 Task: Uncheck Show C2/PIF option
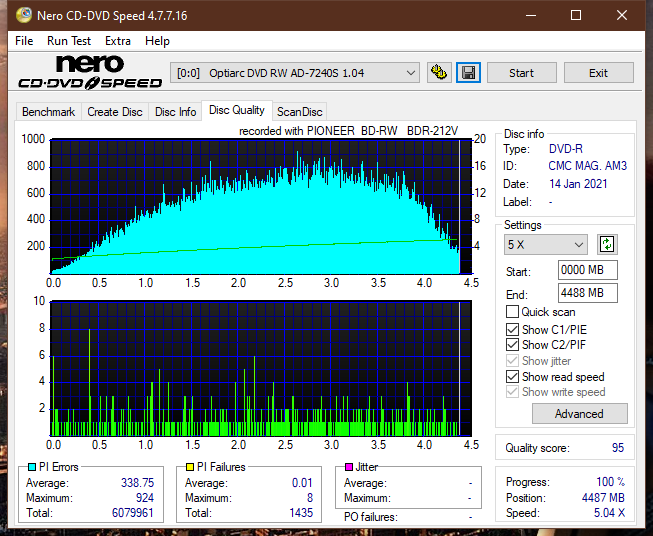[512, 345]
